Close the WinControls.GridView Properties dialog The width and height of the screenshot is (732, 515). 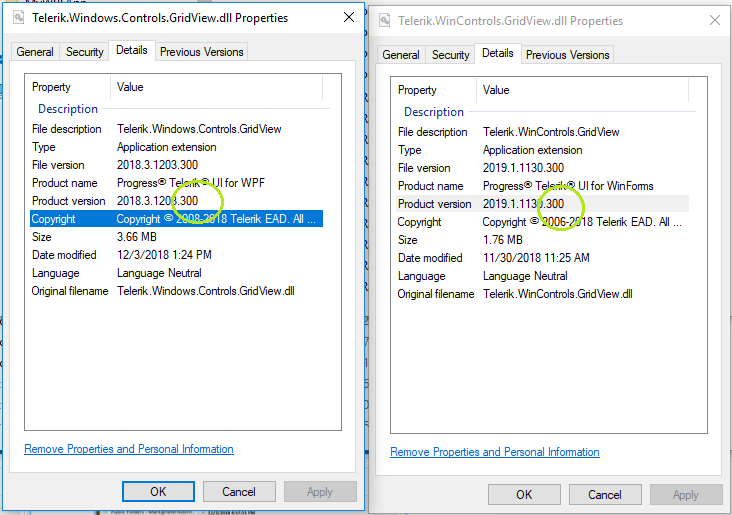tap(715, 20)
